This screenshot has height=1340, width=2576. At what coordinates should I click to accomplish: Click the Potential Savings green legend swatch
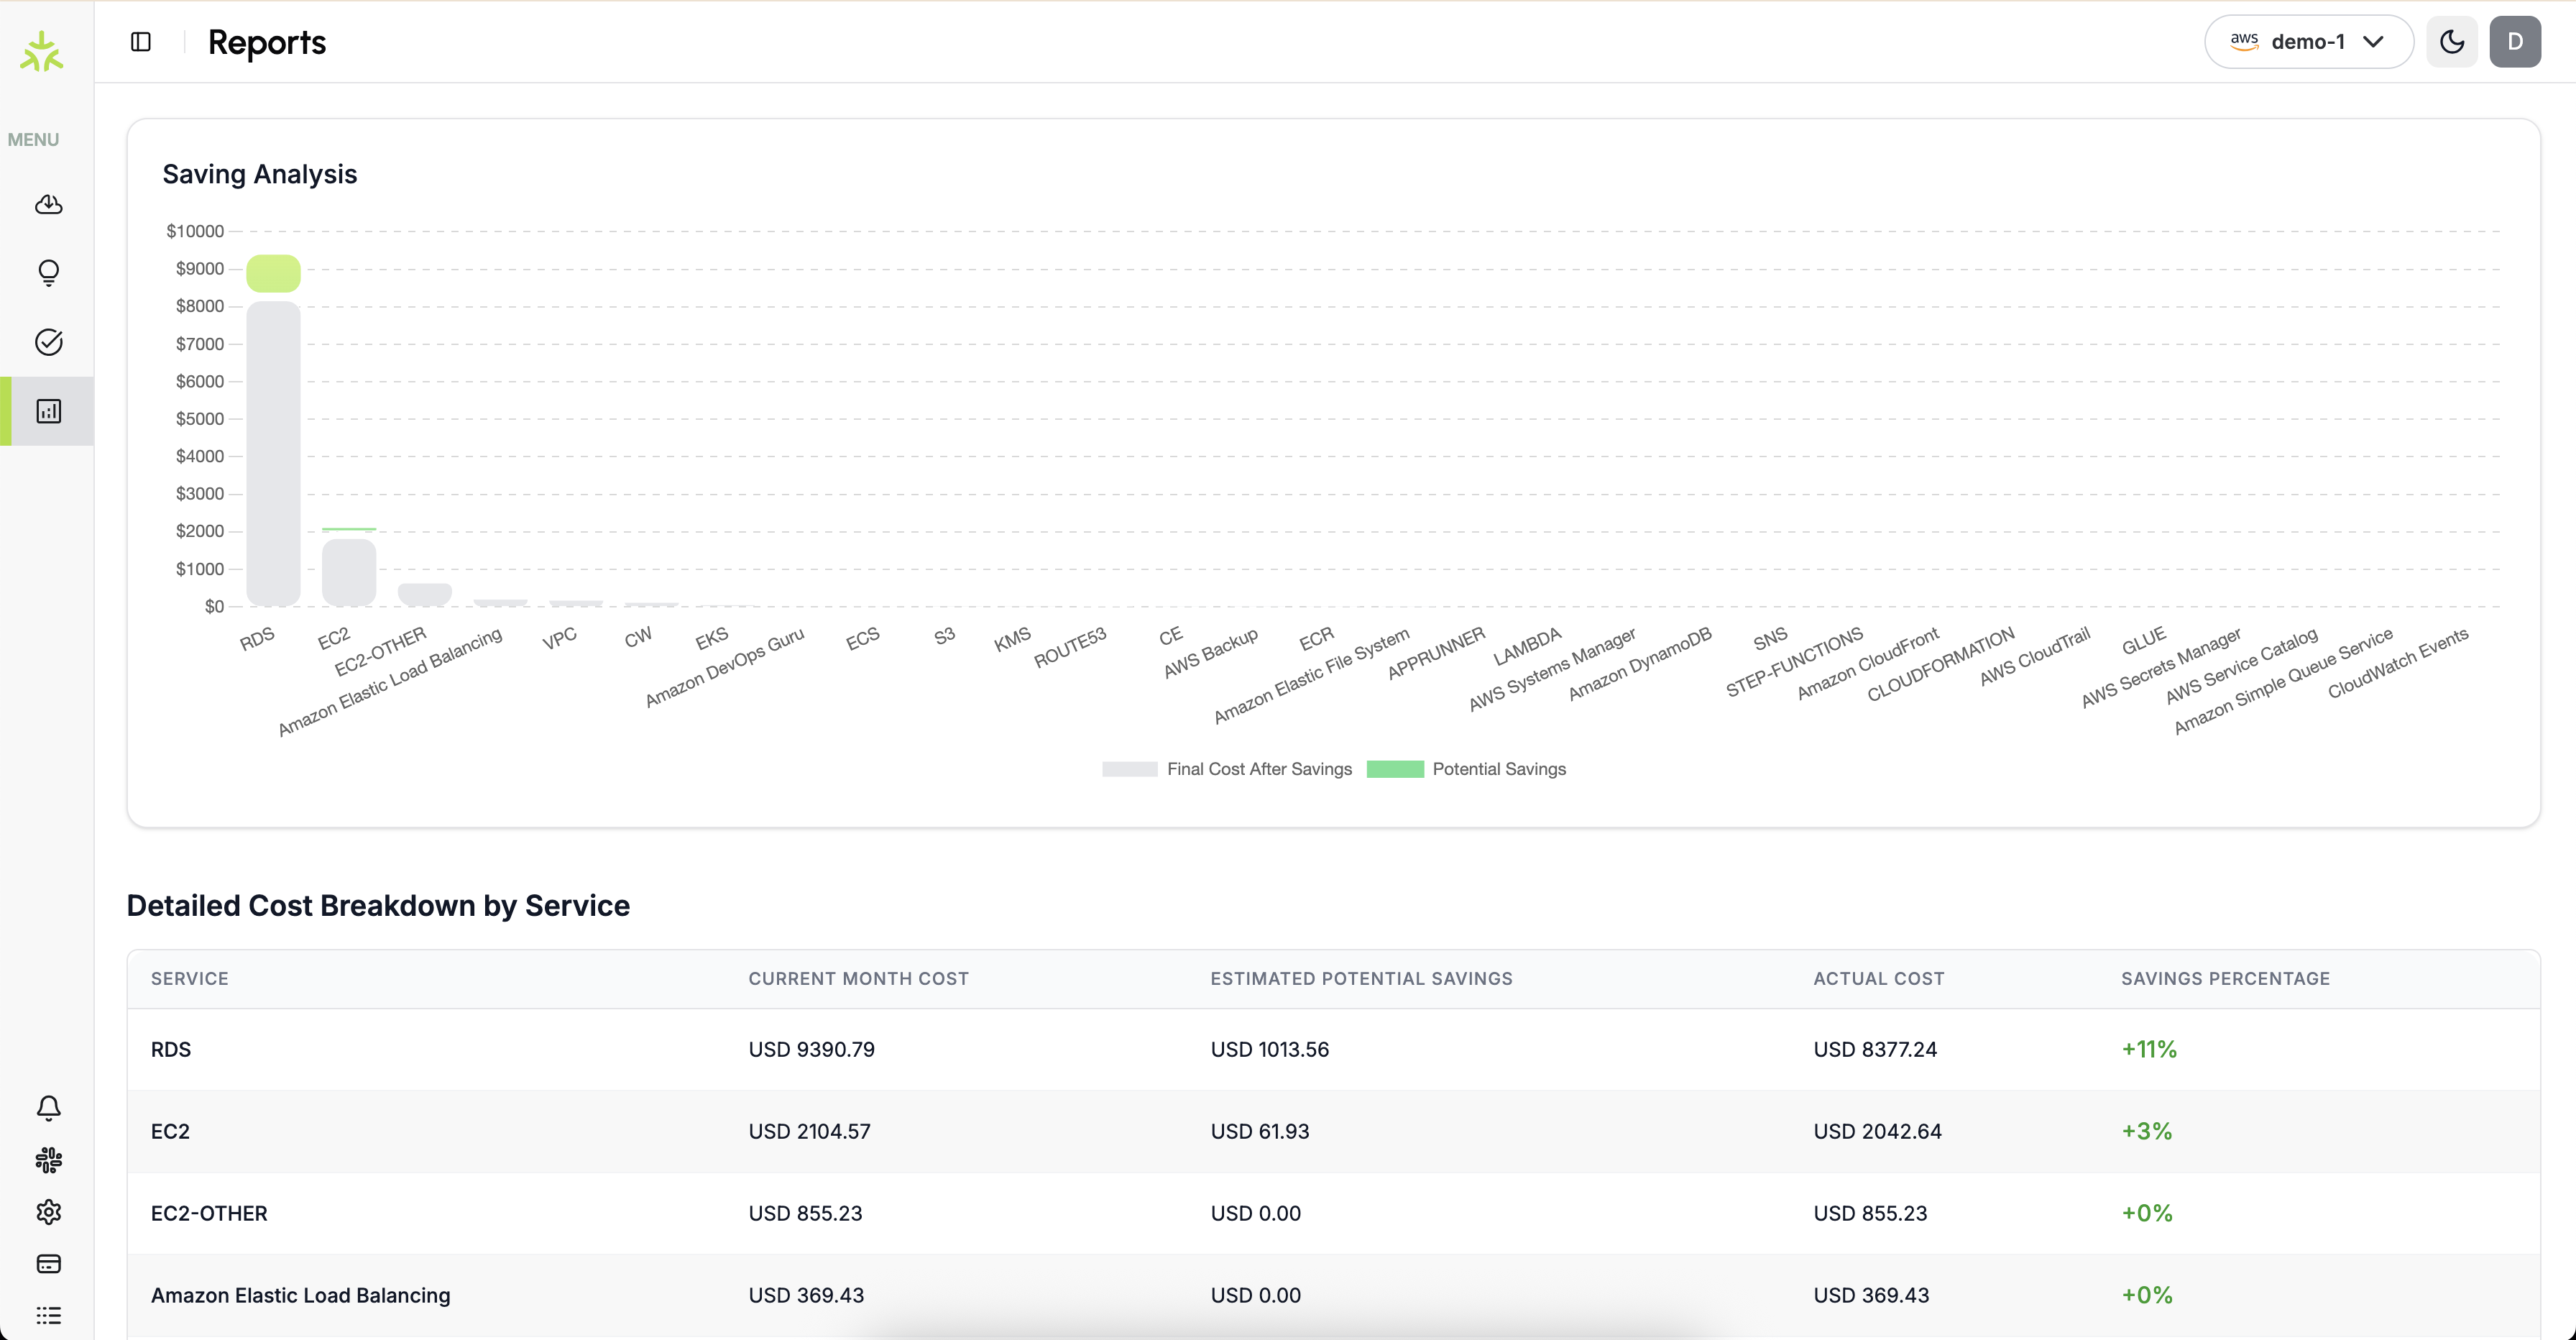click(1395, 769)
